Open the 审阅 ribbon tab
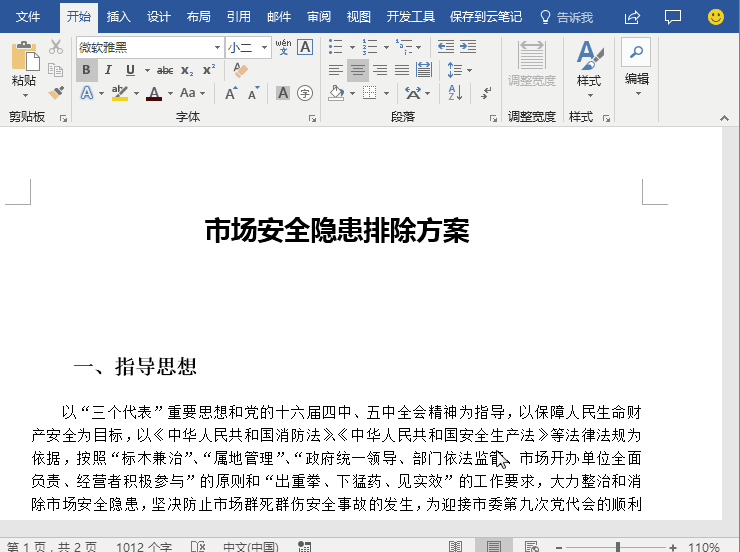The image size is (740, 552). [319, 17]
